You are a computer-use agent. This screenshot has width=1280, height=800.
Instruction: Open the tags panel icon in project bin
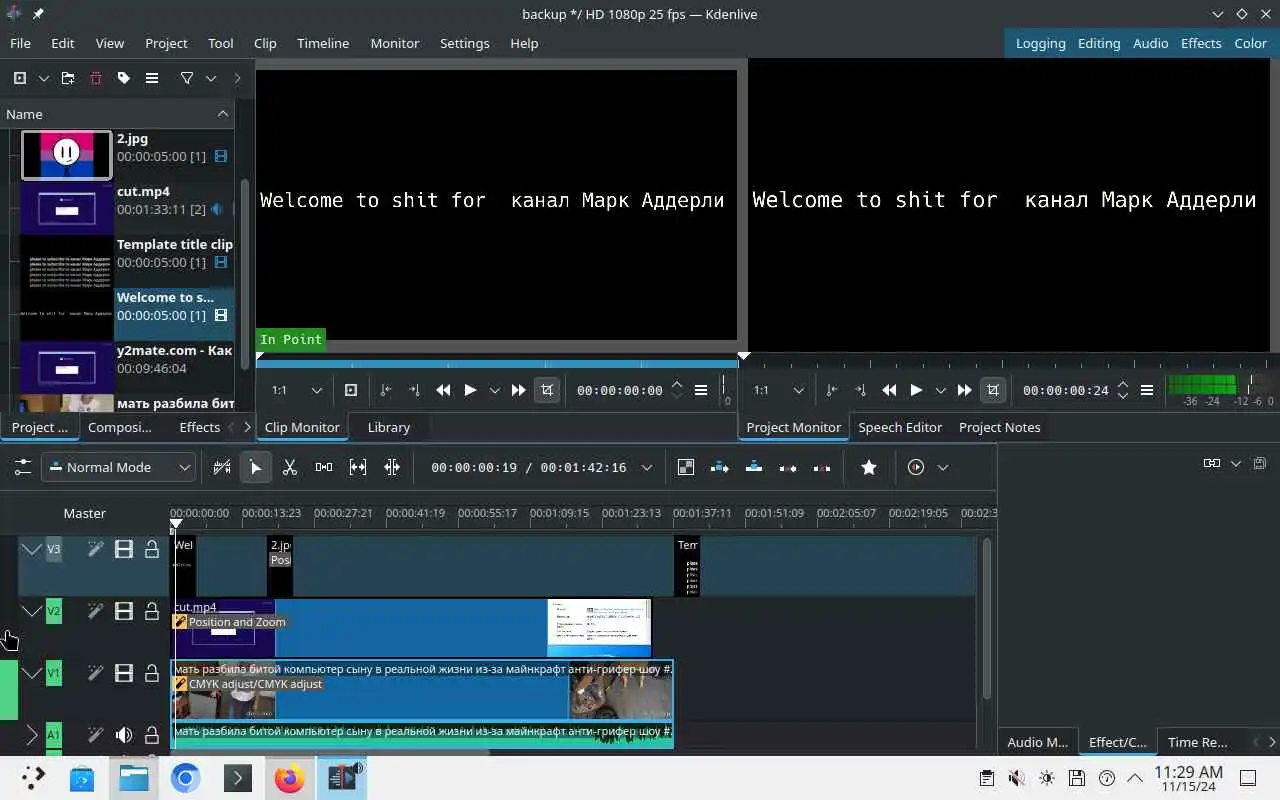click(124, 78)
